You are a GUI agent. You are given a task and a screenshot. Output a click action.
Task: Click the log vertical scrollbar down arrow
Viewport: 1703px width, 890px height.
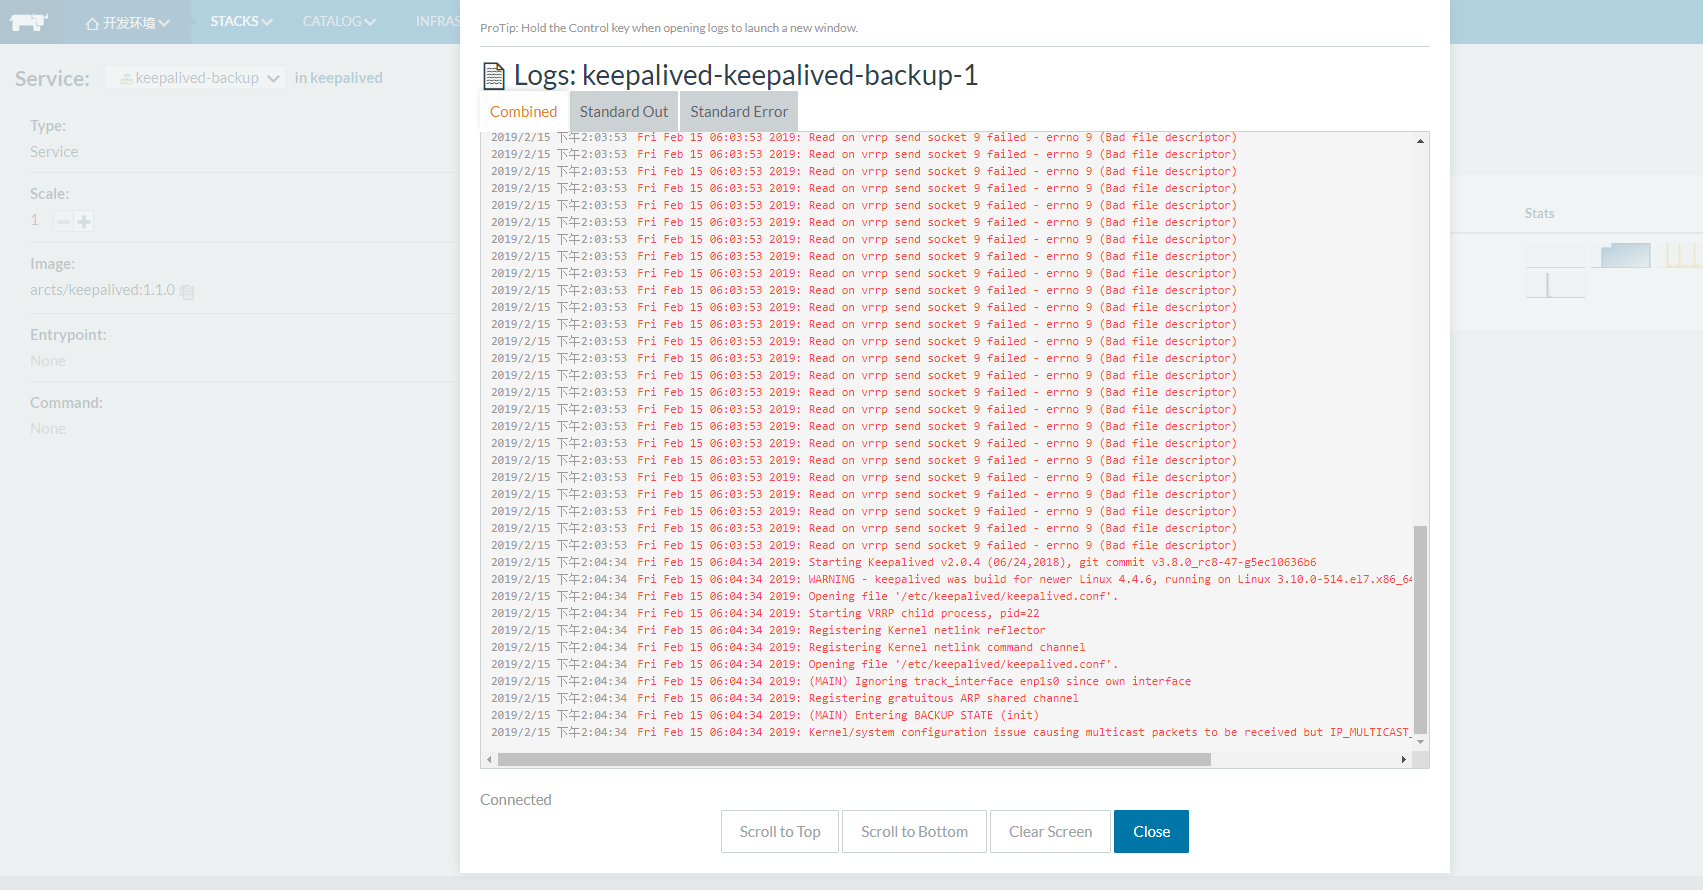click(x=1420, y=742)
